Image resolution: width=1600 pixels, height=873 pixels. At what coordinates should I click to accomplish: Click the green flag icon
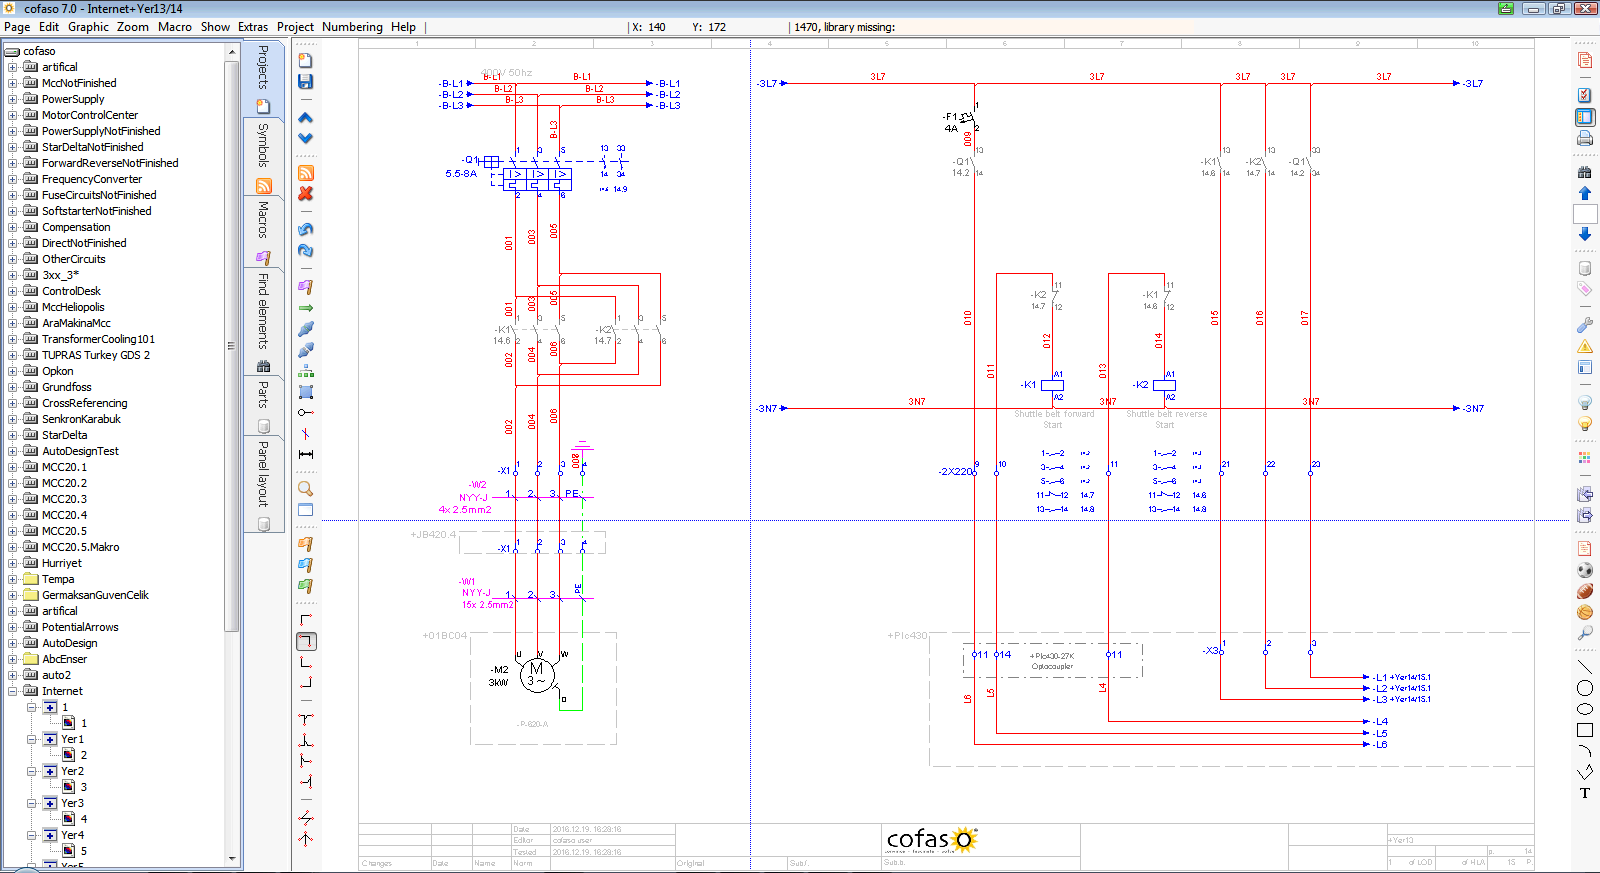point(306,586)
